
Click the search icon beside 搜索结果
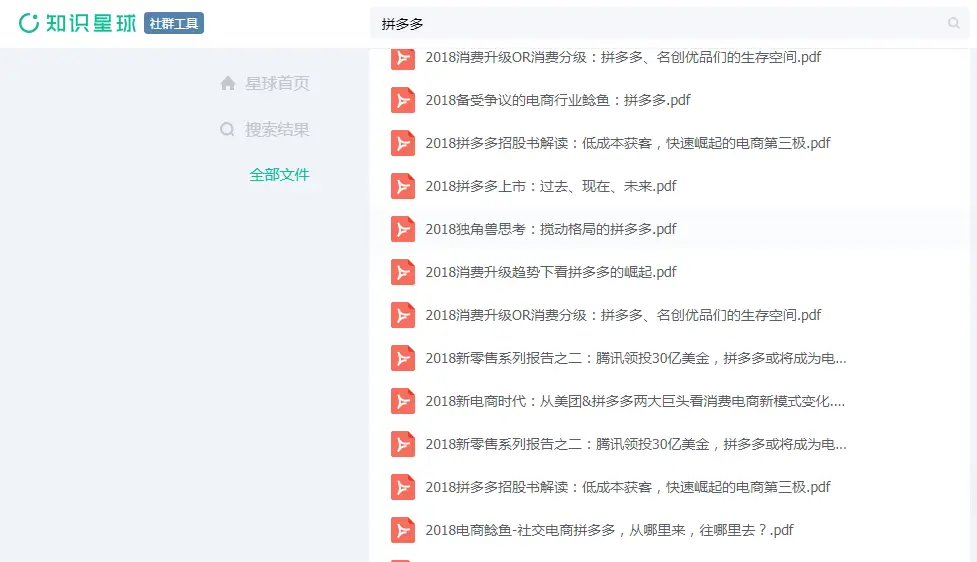(x=227, y=129)
